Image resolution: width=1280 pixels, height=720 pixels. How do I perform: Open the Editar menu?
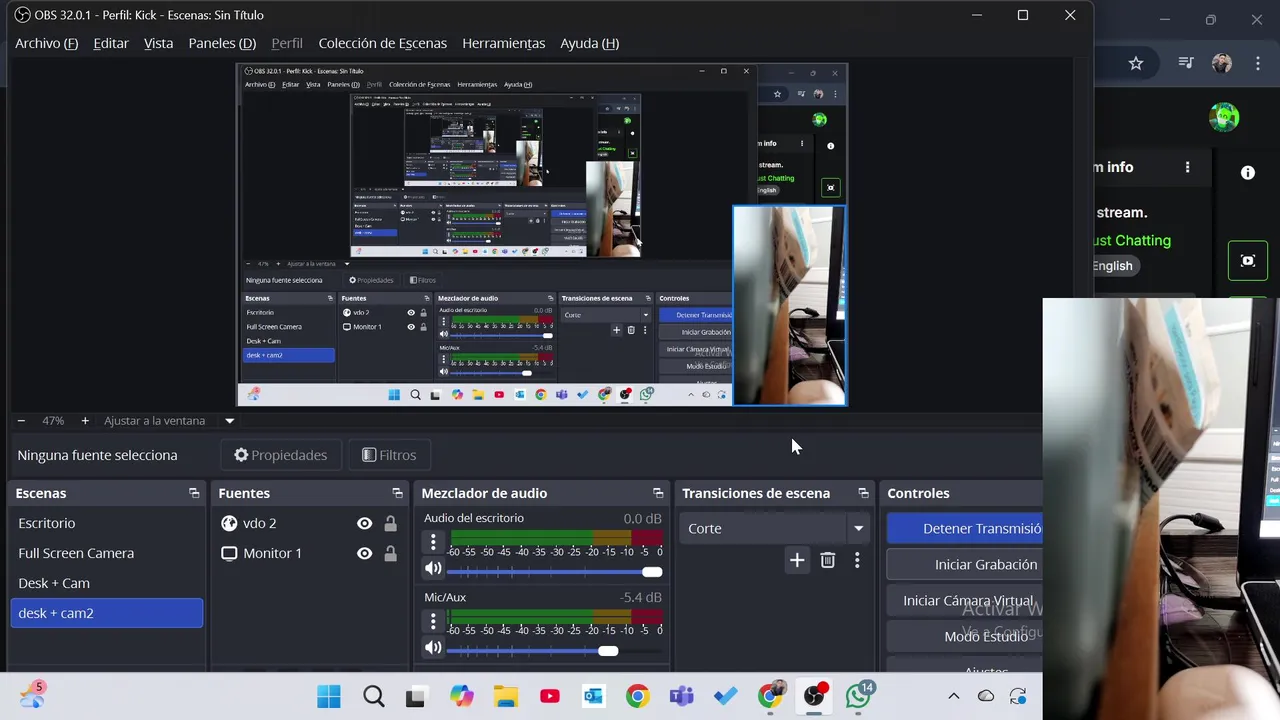tap(111, 43)
